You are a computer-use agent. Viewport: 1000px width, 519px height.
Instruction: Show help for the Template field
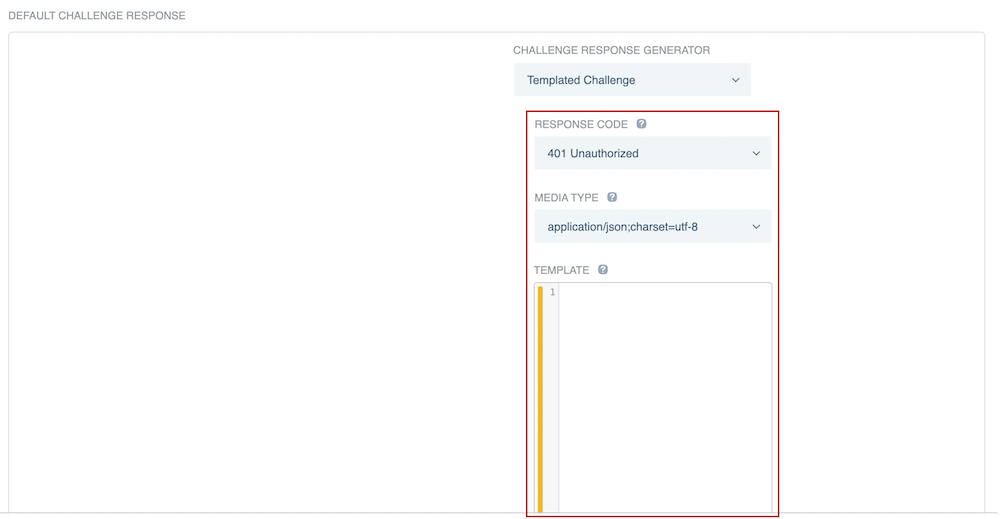coord(603,270)
